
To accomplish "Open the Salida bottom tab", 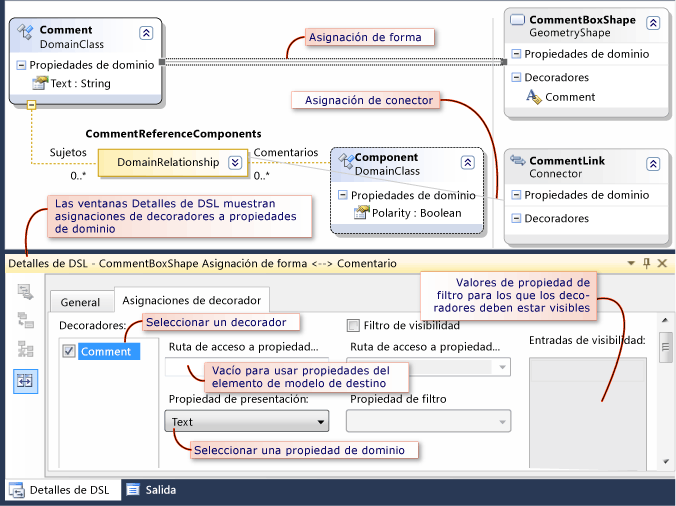I will click(151, 490).
